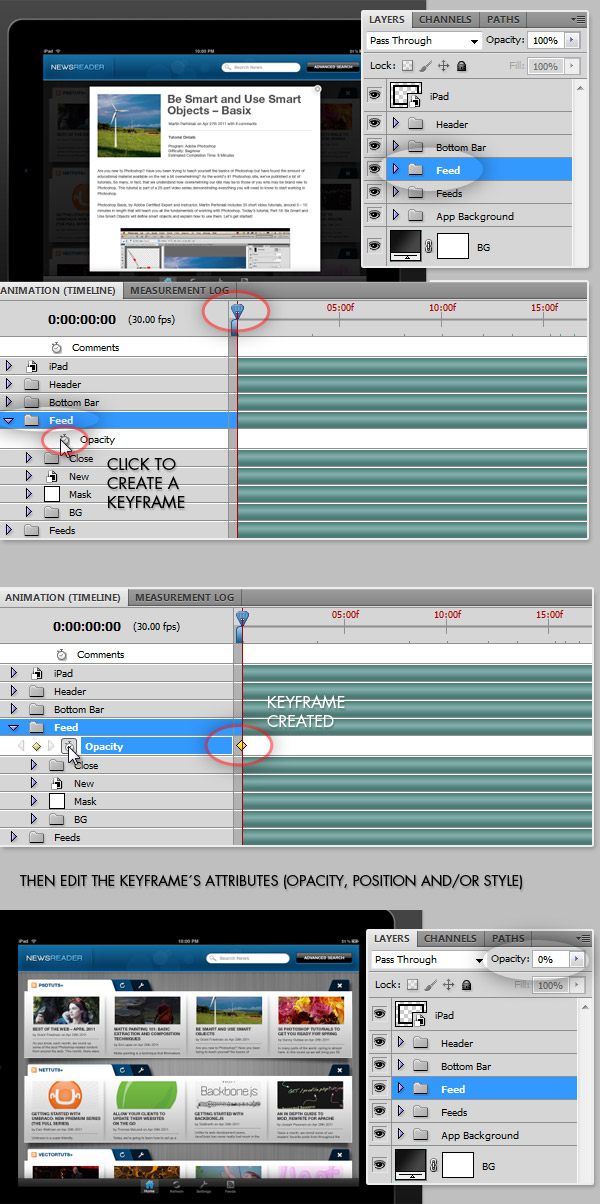Click the Comments stopwatch in the lower timeline
600x1204 pixels.
(62, 654)
